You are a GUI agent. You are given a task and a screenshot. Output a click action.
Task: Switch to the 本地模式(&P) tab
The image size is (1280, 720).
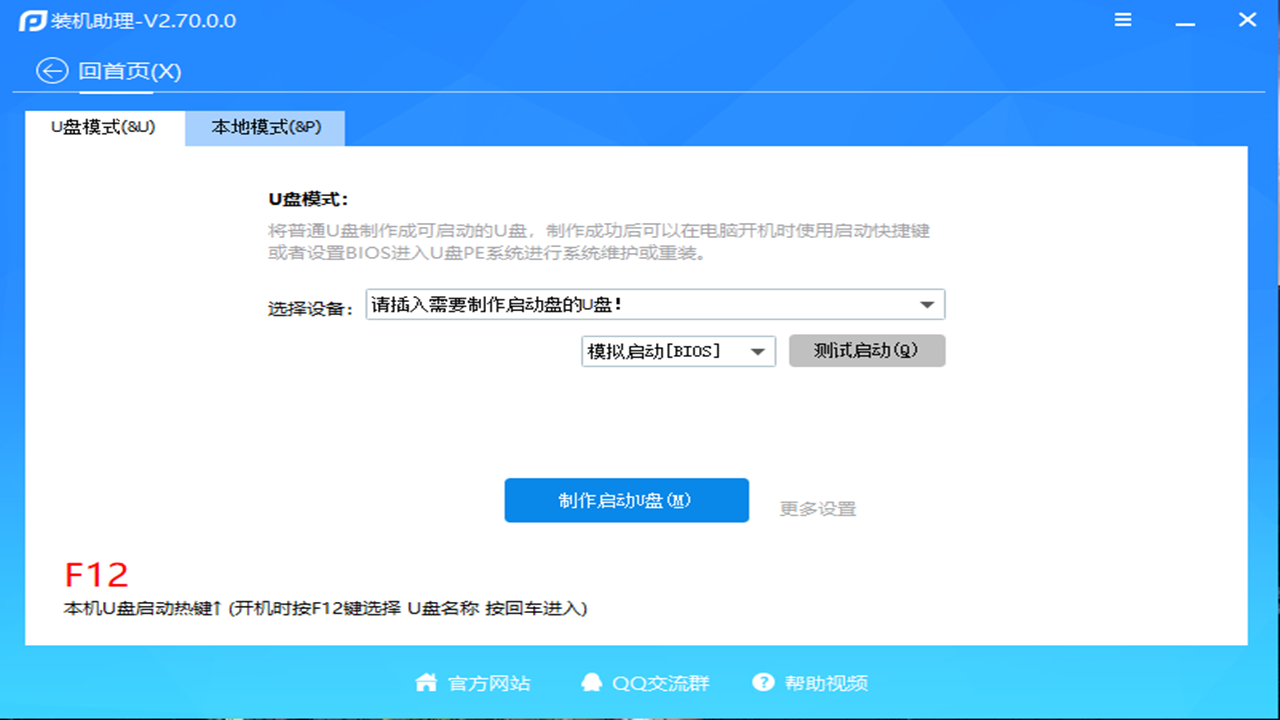tap(264, 128)
